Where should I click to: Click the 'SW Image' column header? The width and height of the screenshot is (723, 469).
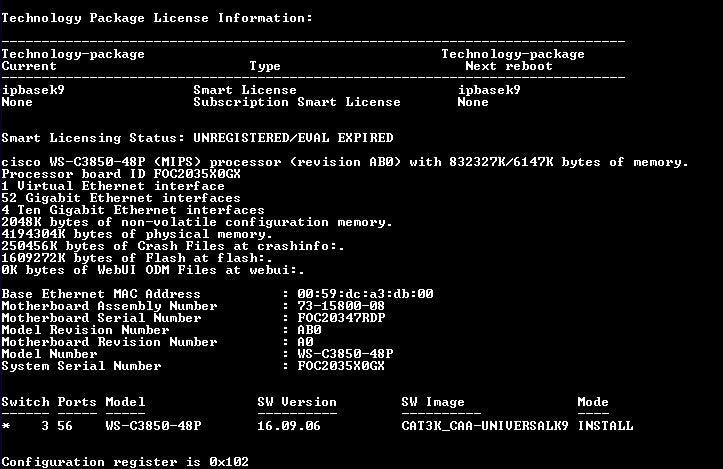point(433,402)
